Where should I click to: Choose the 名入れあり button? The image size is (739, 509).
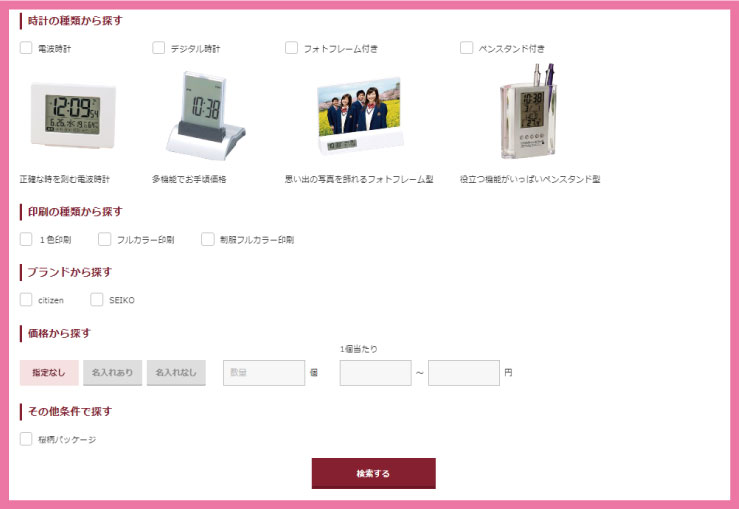[x=113, y=373]
